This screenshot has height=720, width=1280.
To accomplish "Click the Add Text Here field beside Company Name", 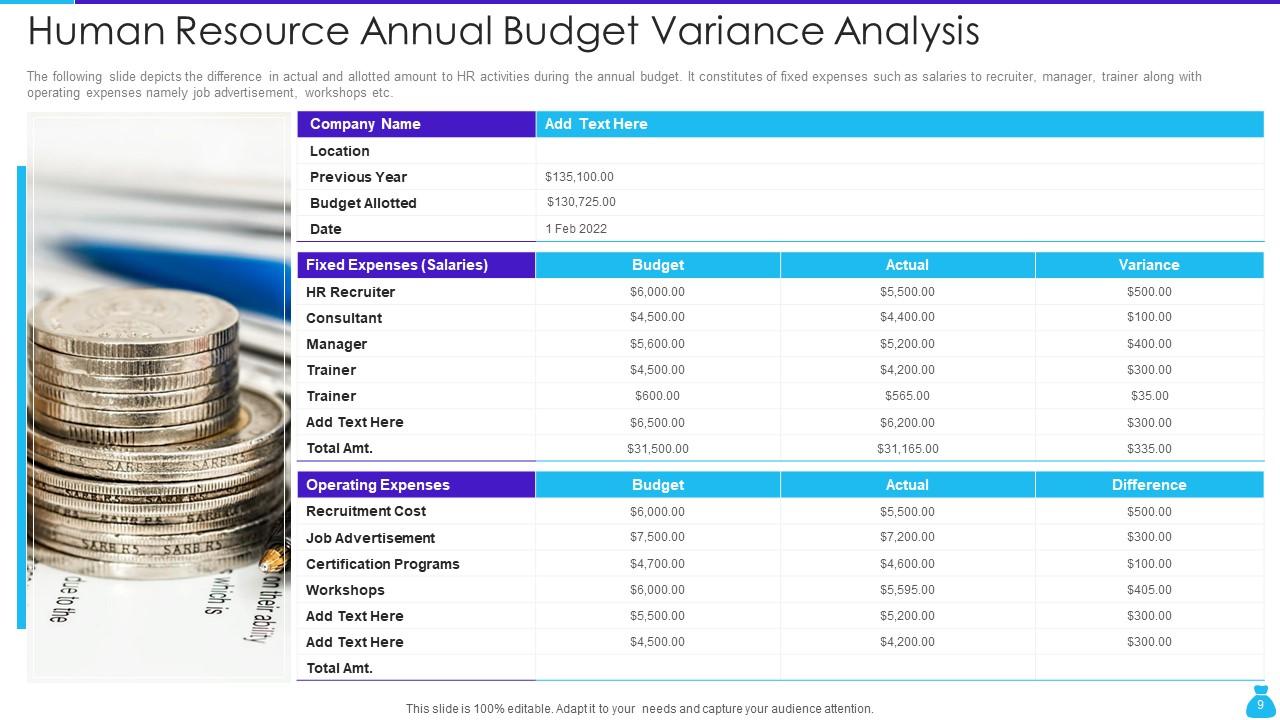I will point(596,124).
